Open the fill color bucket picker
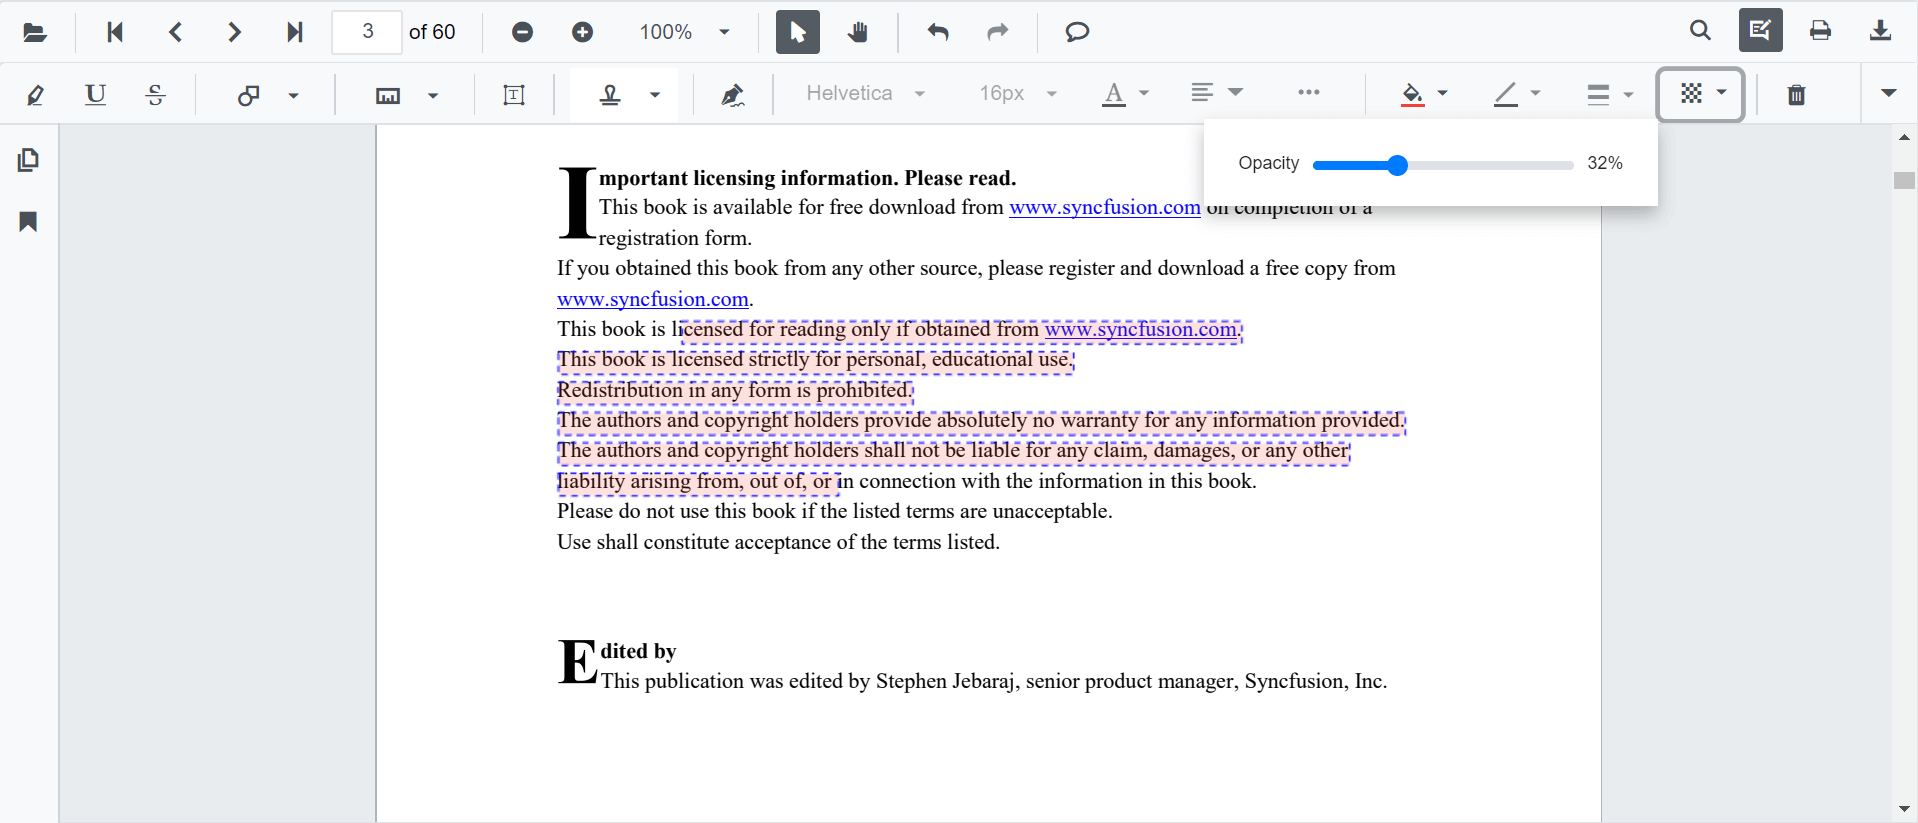Screen dimensions: 1918x823 (1424, 94)
